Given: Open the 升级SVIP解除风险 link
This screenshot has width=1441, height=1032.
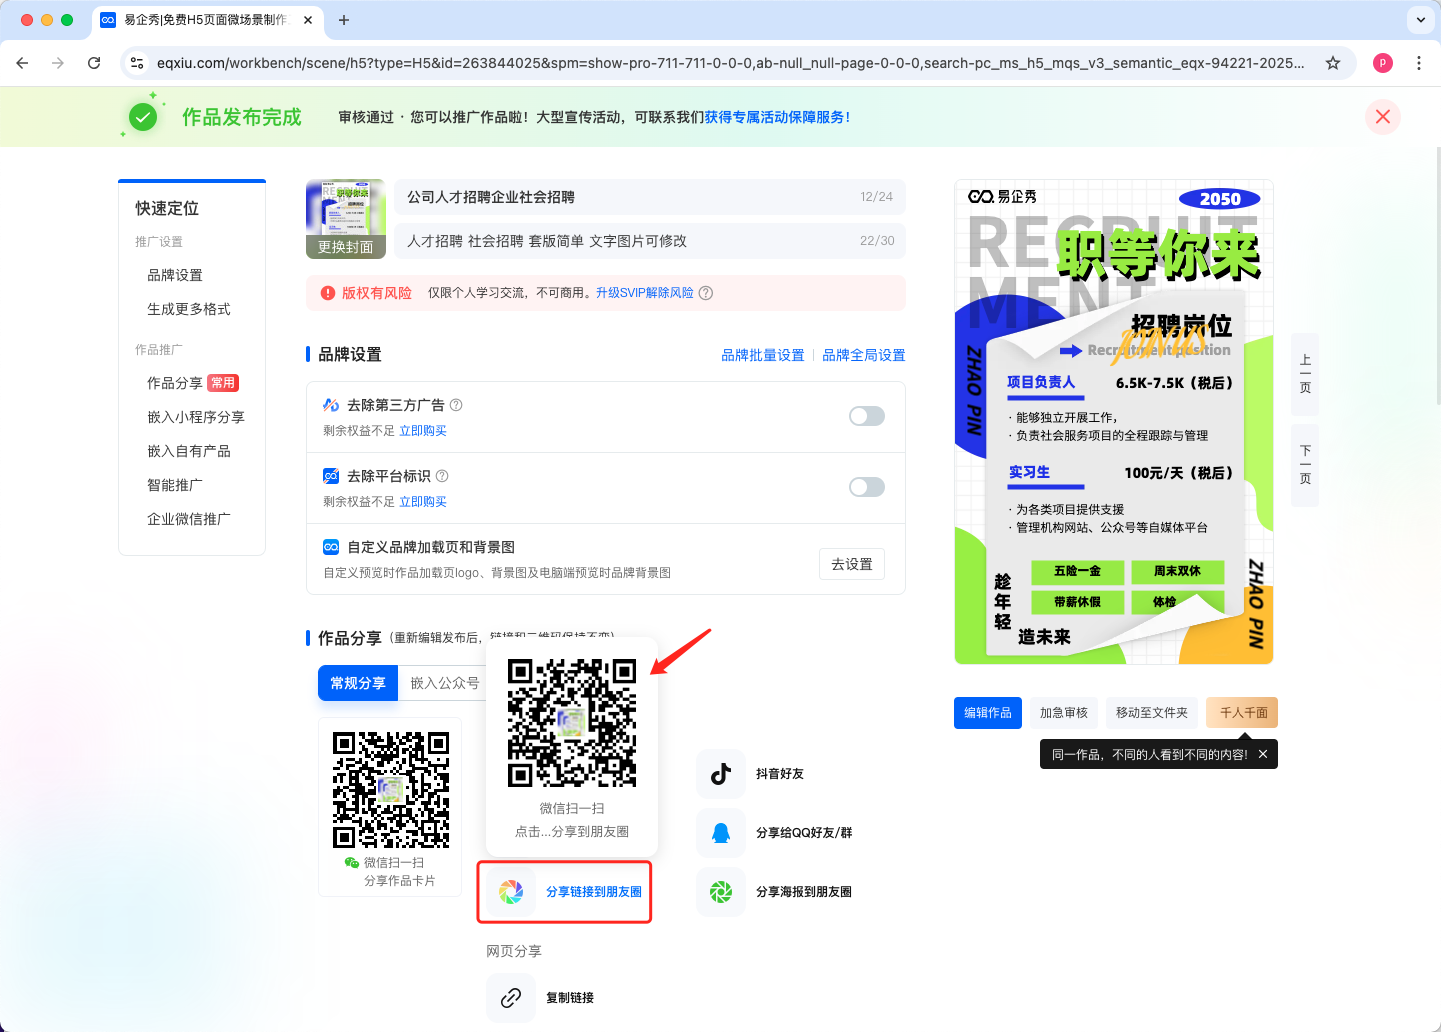Looking at the screenshot, I should point(644,293).
